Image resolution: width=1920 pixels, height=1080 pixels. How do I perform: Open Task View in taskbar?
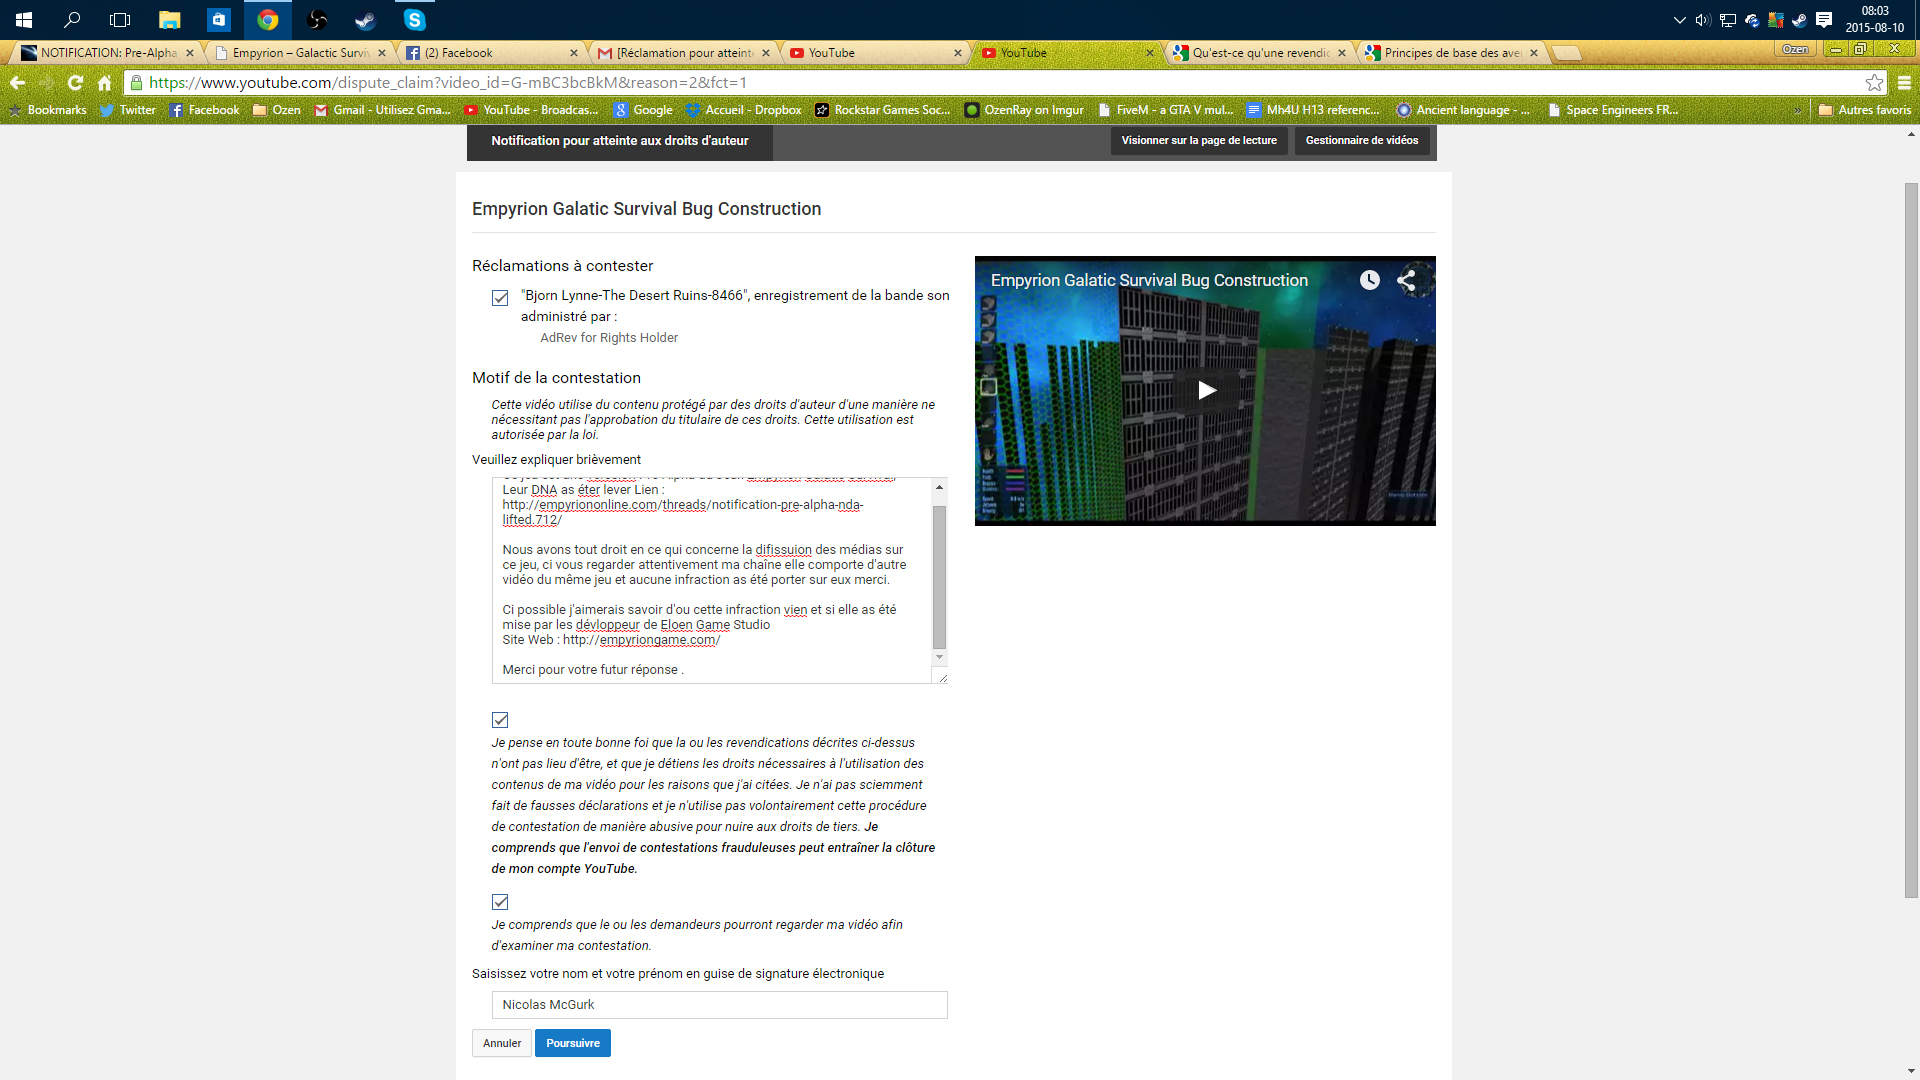click(120, 20)
